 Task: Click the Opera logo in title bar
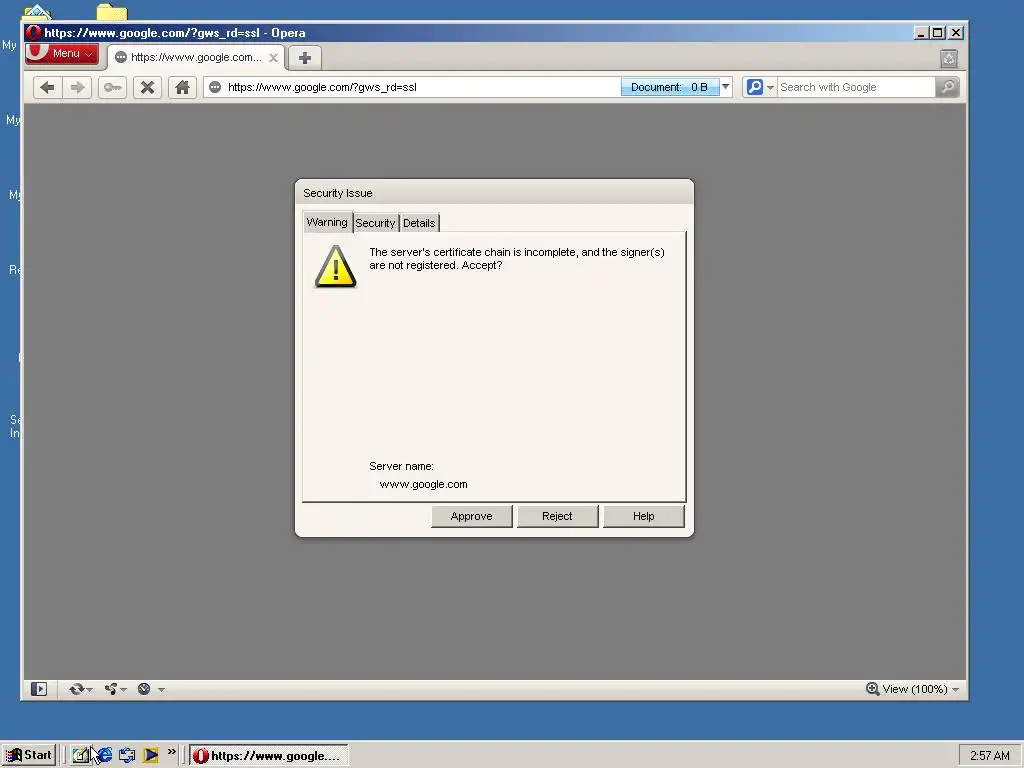34,33
